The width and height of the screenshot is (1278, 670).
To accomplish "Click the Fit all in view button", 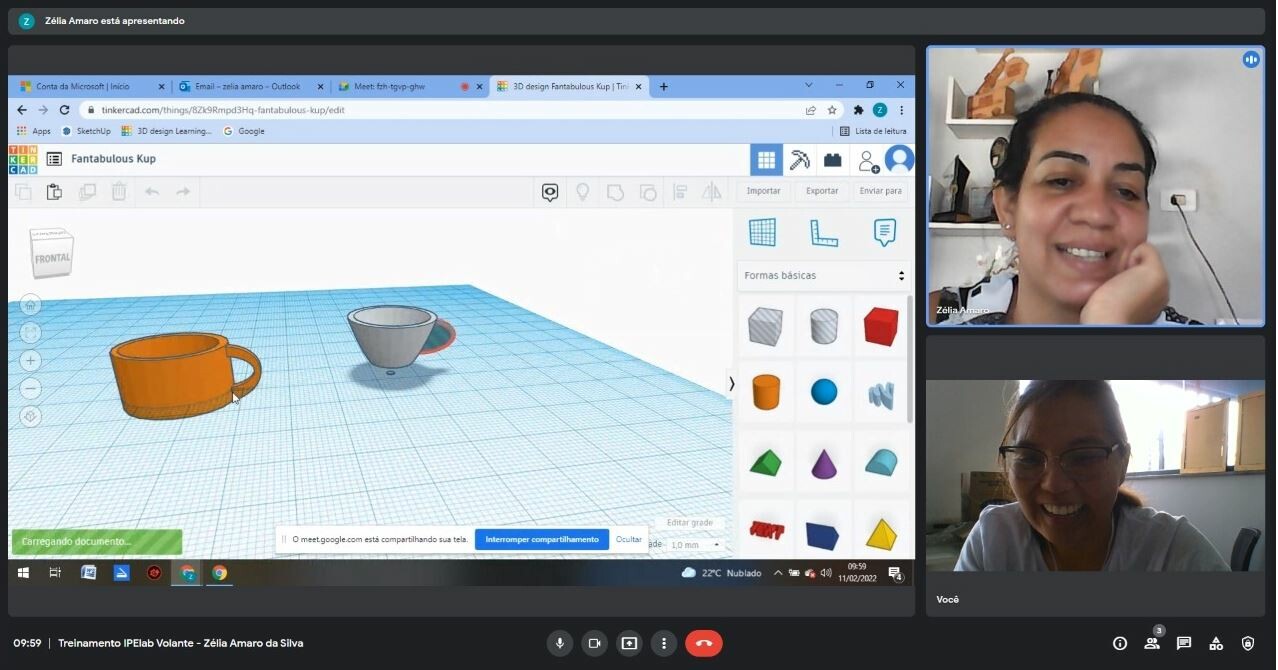I will click(30, 333).
